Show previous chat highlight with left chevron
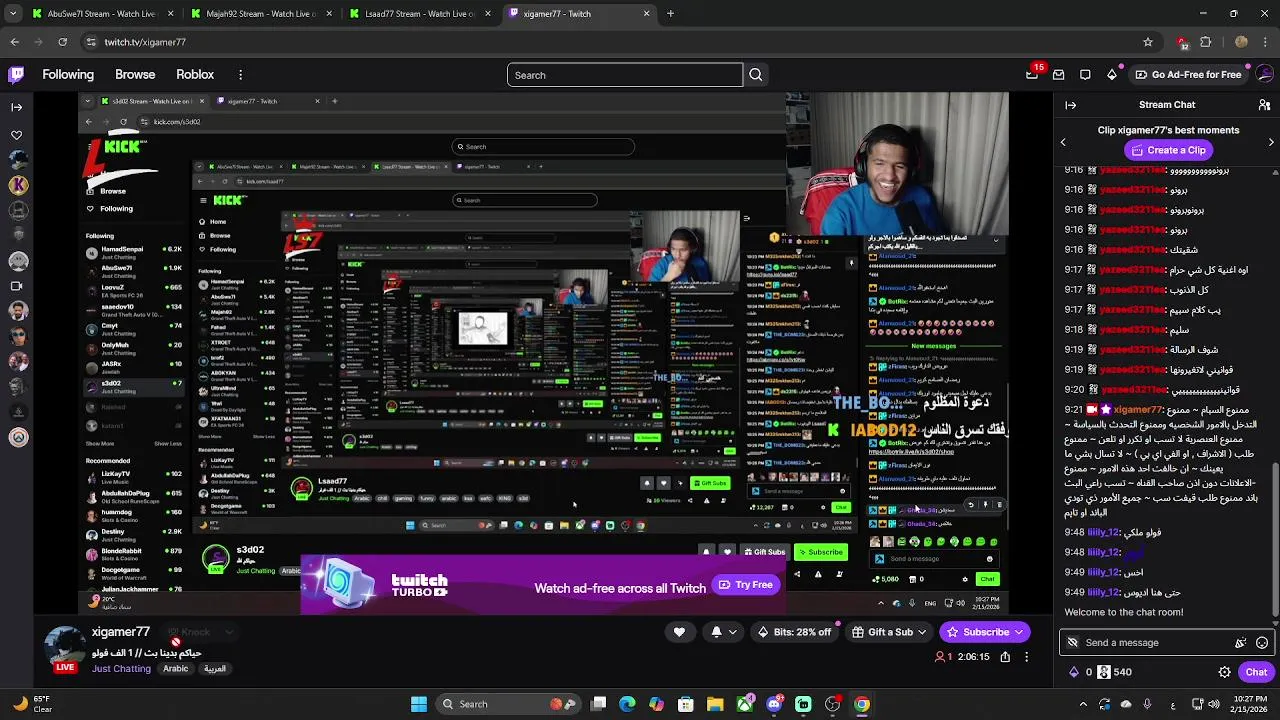1280x720 pixels. [x=1063, y=142]
